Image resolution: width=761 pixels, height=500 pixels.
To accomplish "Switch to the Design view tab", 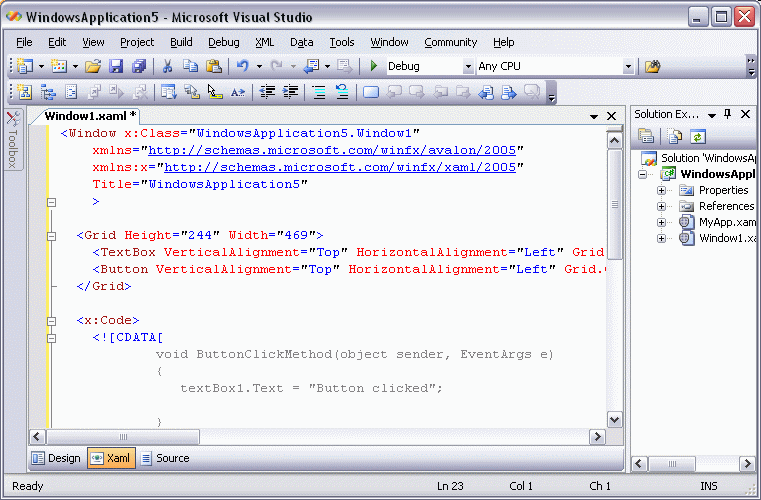I will pos(57,458).
